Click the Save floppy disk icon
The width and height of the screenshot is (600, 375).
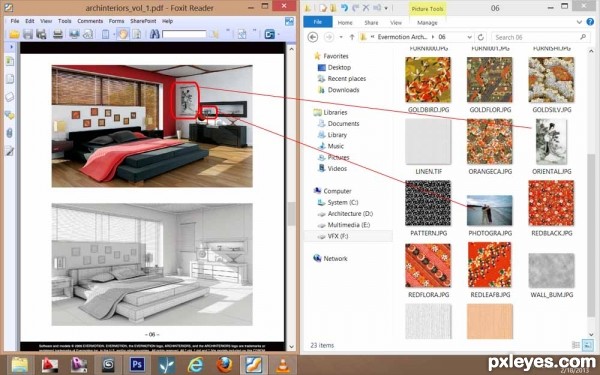point(28,34)
